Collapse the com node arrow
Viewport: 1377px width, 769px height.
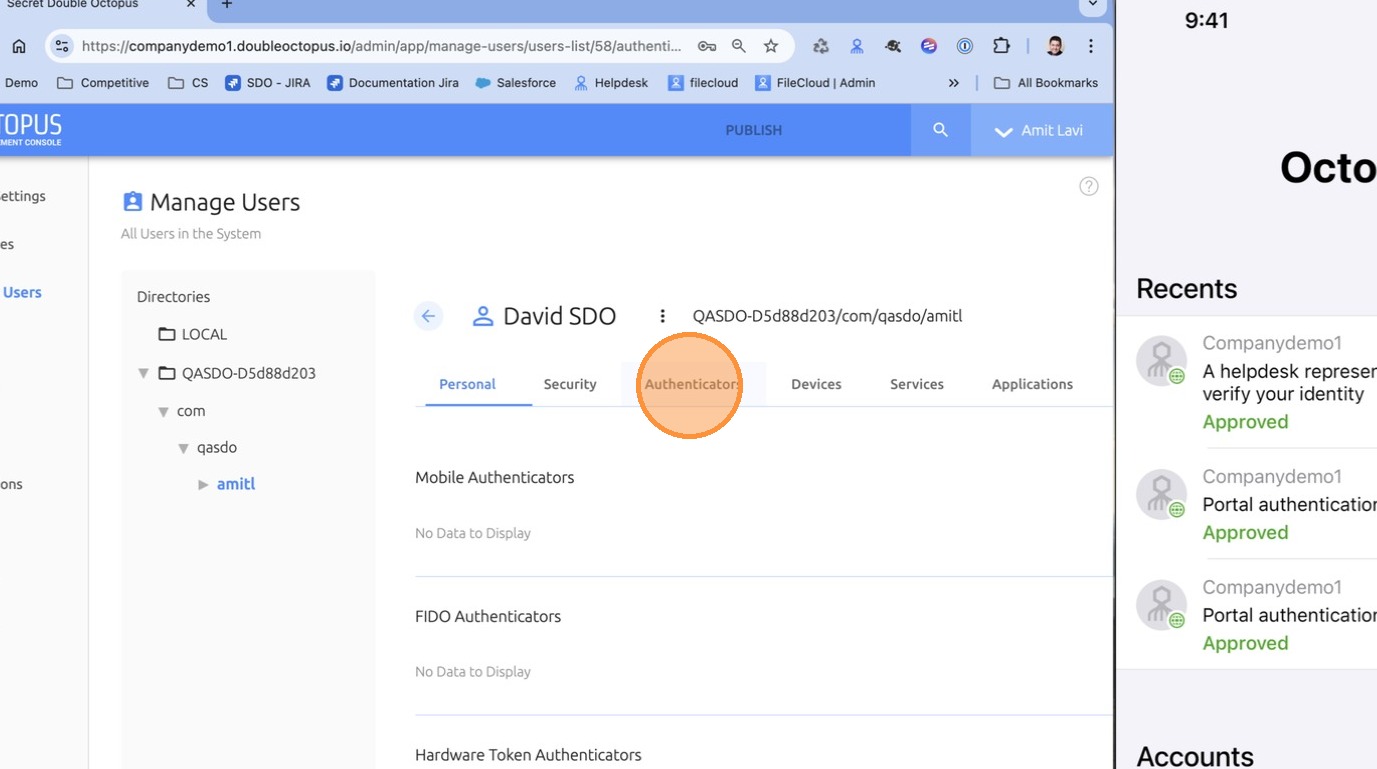coord(163,411)
